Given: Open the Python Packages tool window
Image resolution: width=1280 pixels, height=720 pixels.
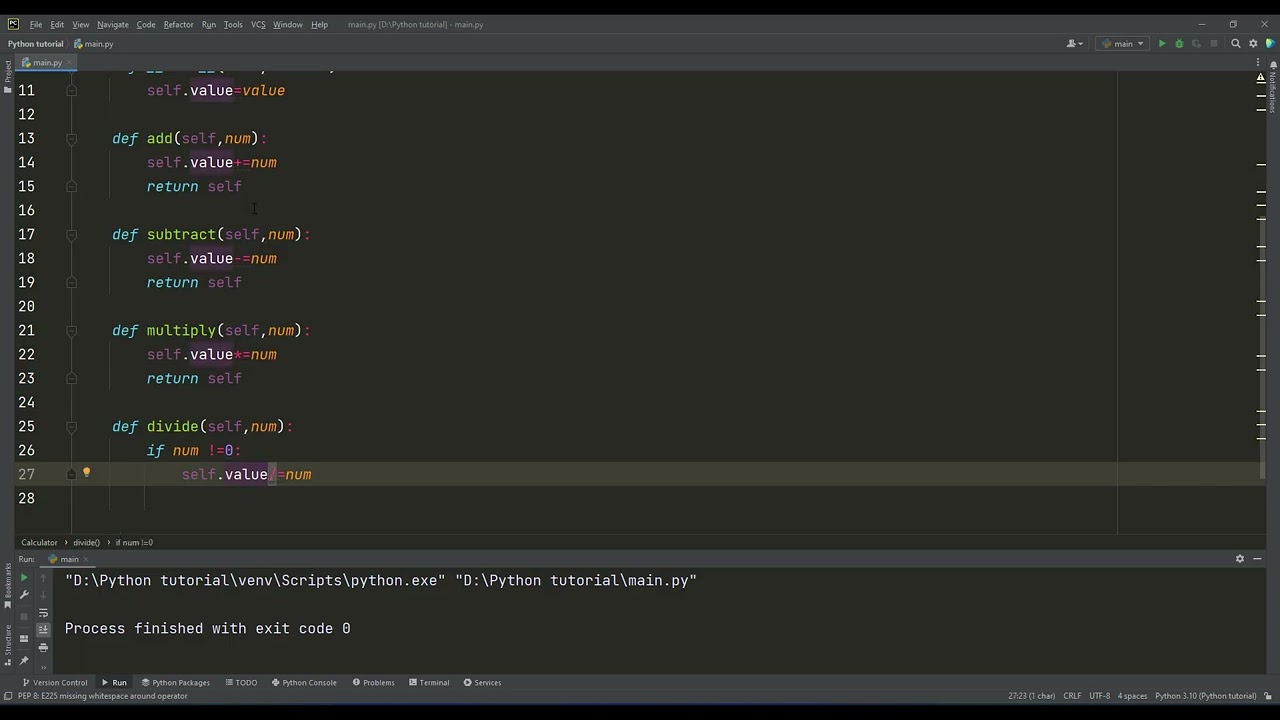Looking at the screenshot, I should (x=176, y=682).
